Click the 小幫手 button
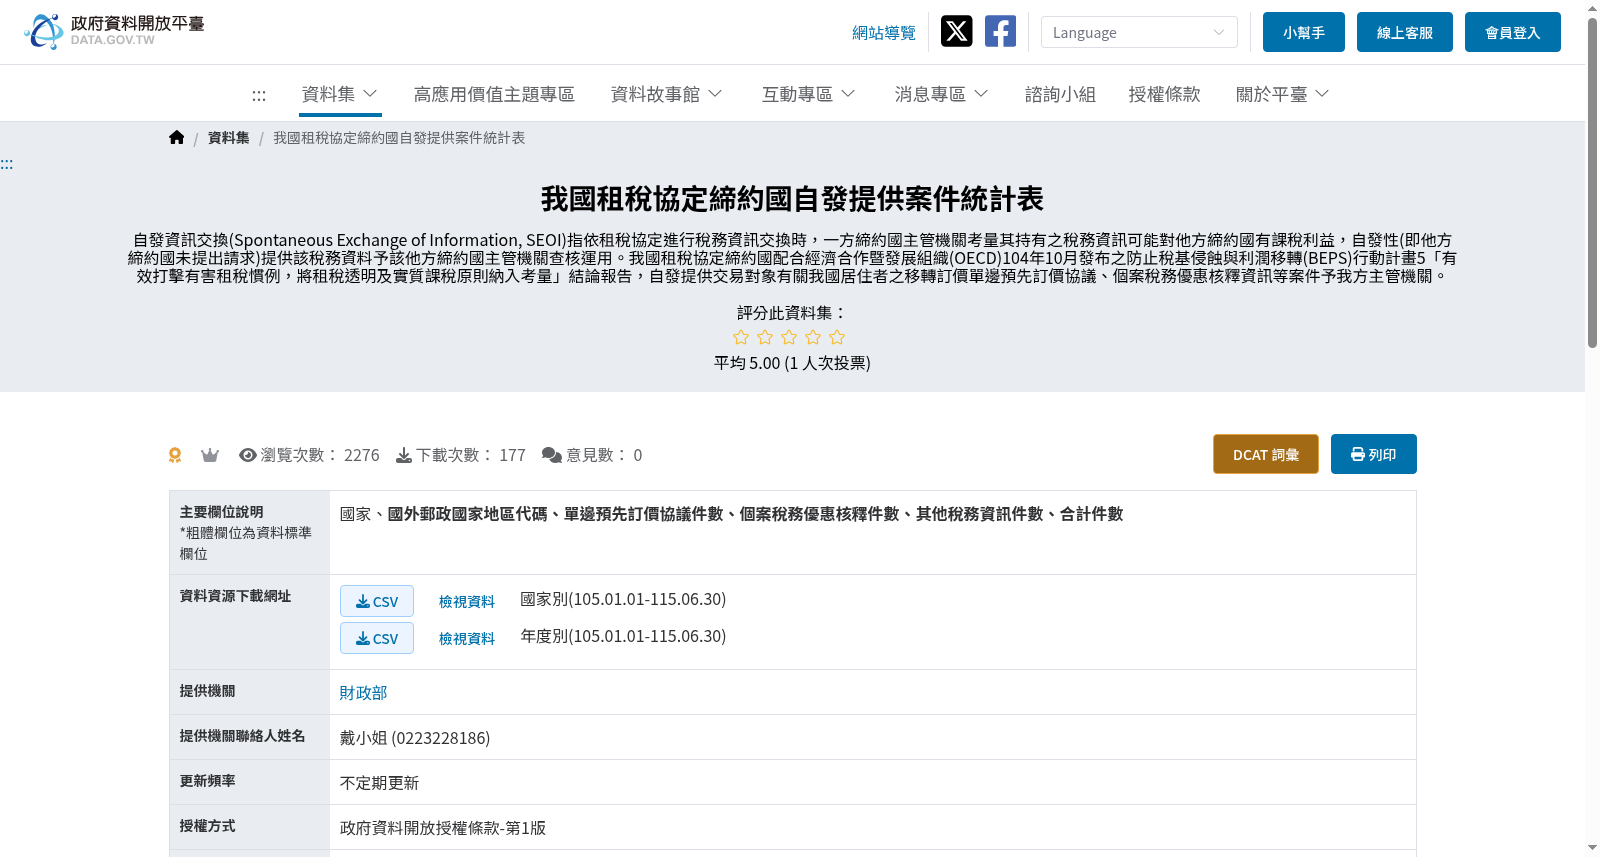This screenshot has height=857, width=1600. click(x=1304, y=32)
